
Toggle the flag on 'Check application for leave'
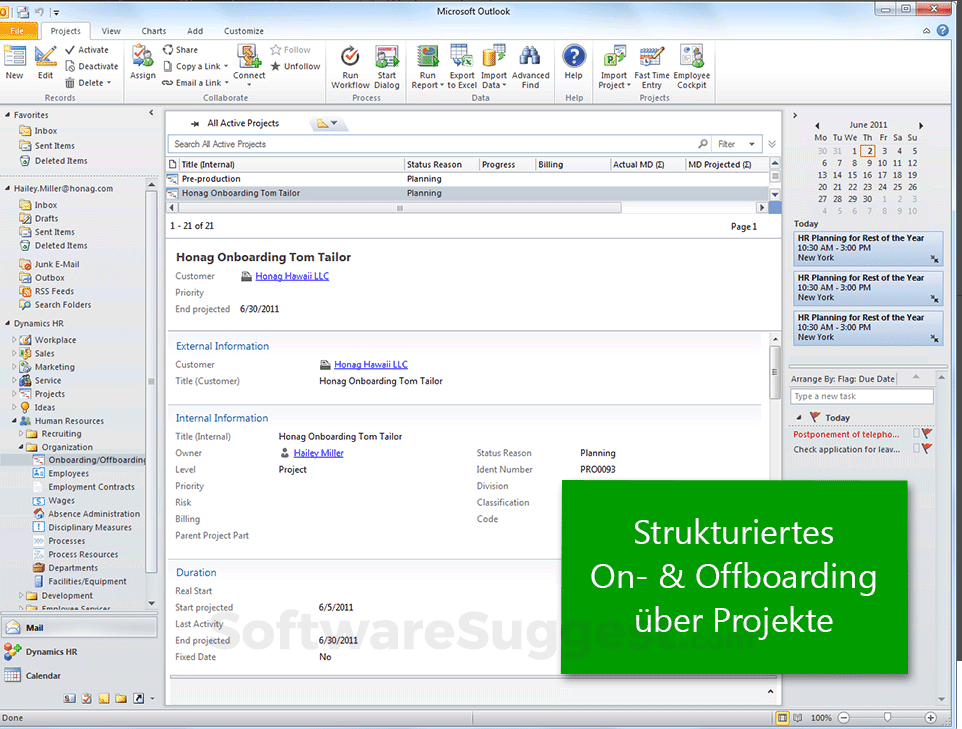[x=925, y=449]
